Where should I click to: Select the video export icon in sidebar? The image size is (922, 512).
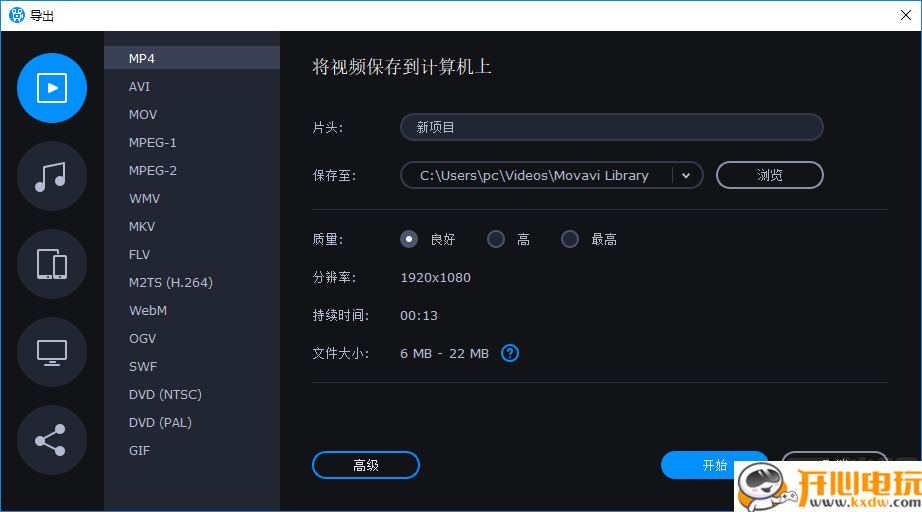pos(52,88)
